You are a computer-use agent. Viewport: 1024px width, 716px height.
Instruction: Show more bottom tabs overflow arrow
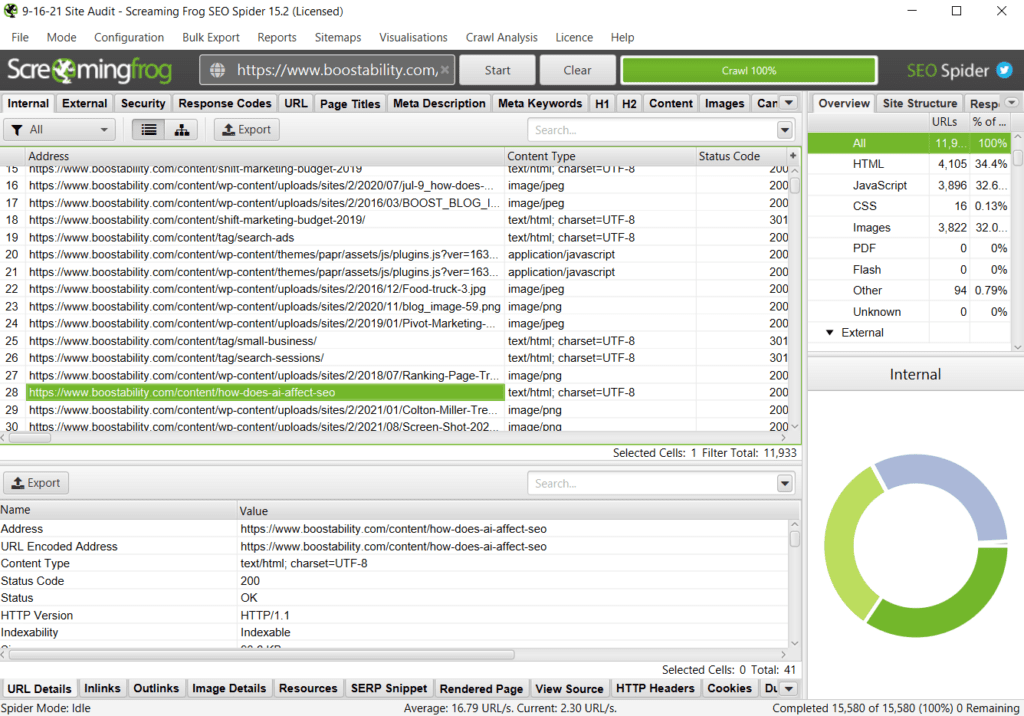[x=789, y=689]
